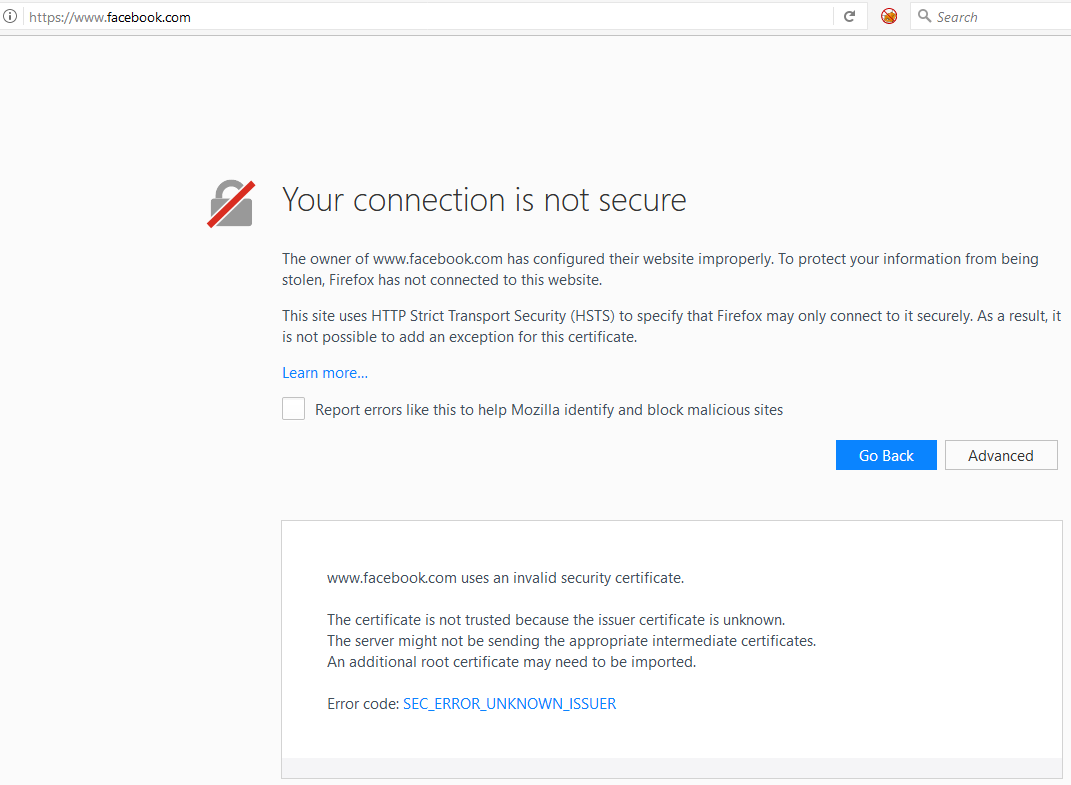This screenshot has width=1071, height=785.
Task: Click the 'issuer certificate is unknown' line
Action: point(556,620)
